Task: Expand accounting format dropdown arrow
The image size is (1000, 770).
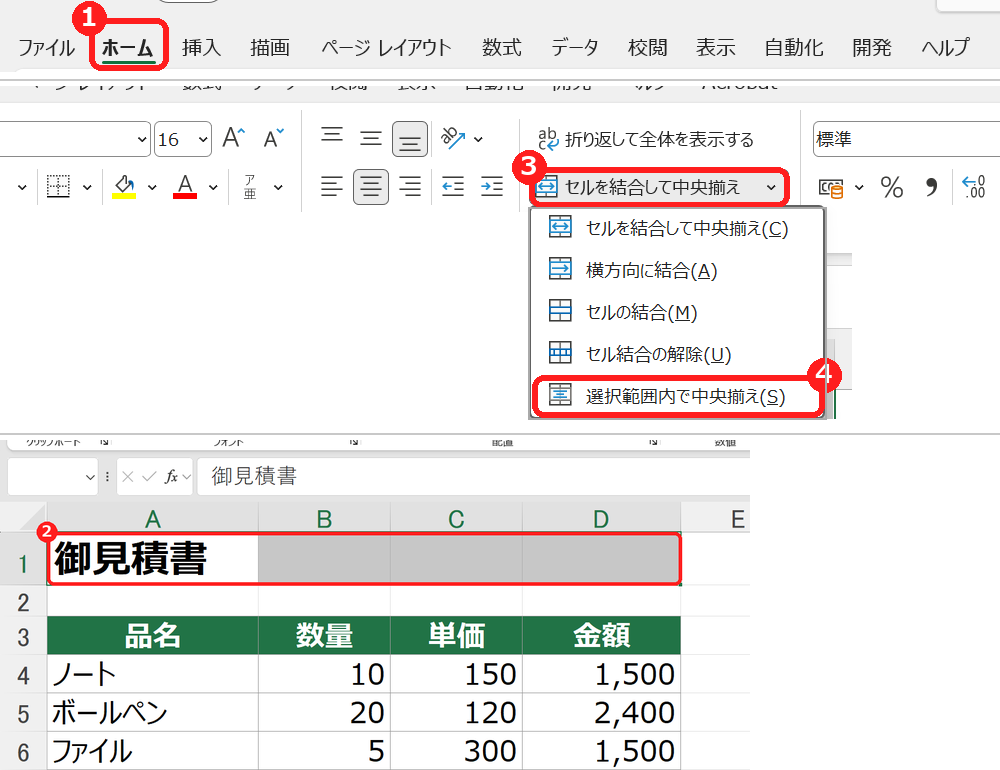Action: (x=859, y=188)
